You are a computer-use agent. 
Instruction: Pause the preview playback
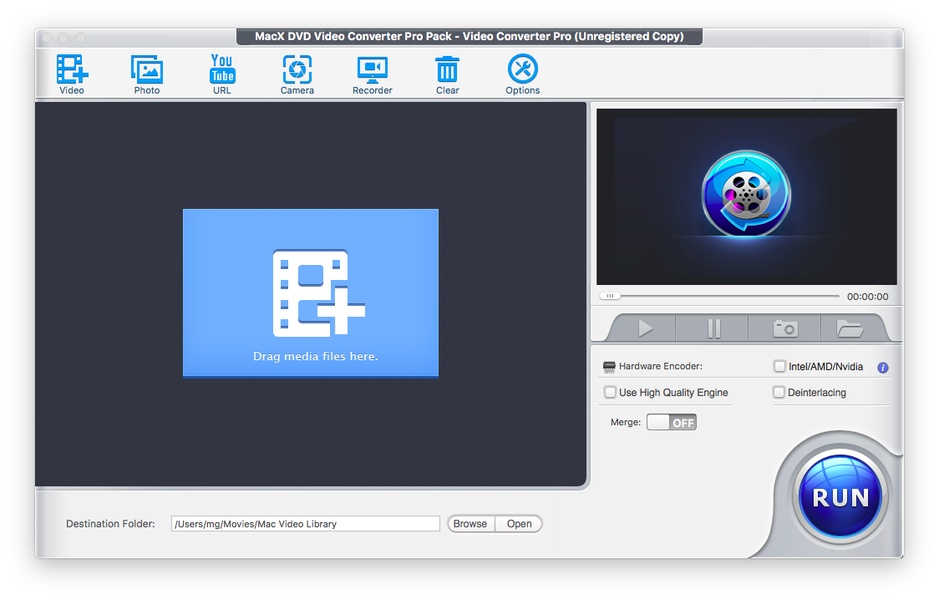pyautogui.click(x=713, y=328)
